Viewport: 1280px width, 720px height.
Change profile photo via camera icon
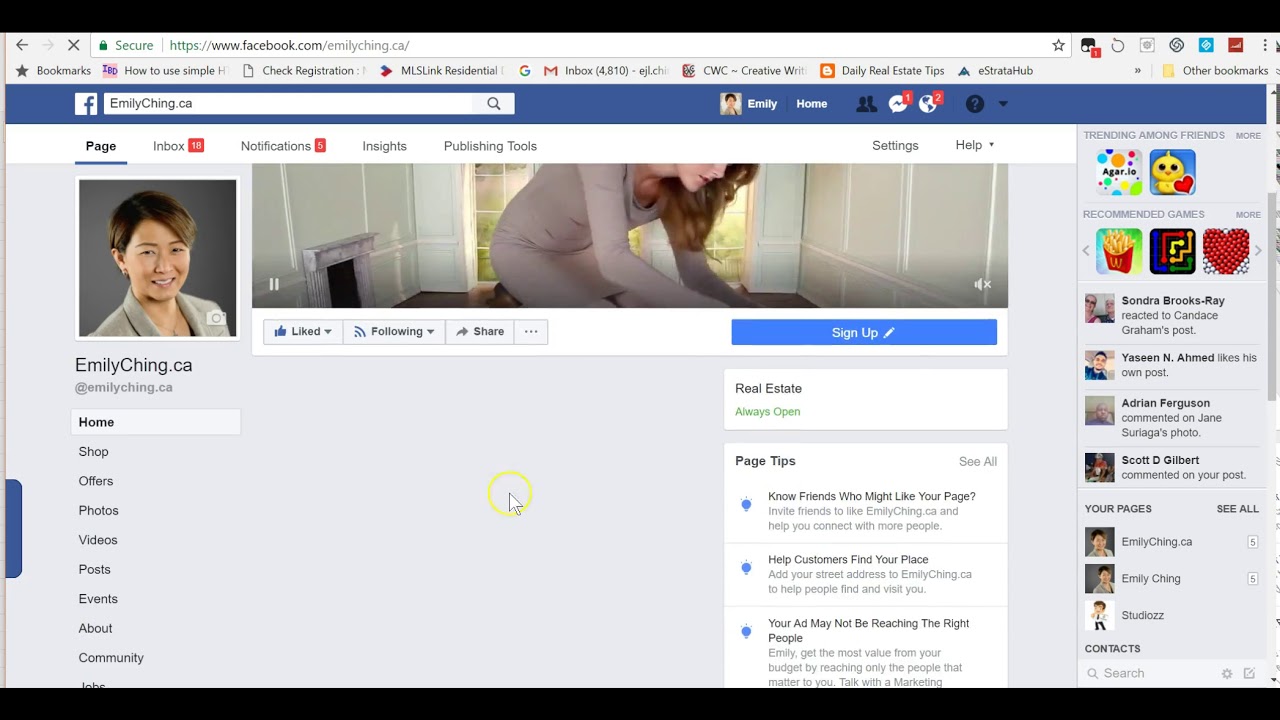[x=215, y=318]
